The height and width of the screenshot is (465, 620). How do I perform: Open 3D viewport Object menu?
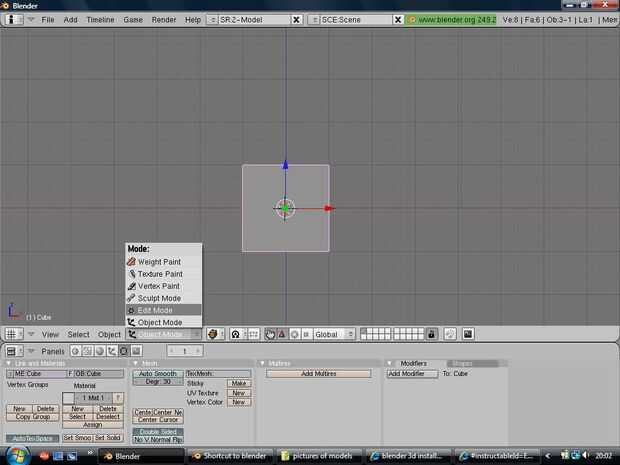pyautogui.click(x=109, y=335)
